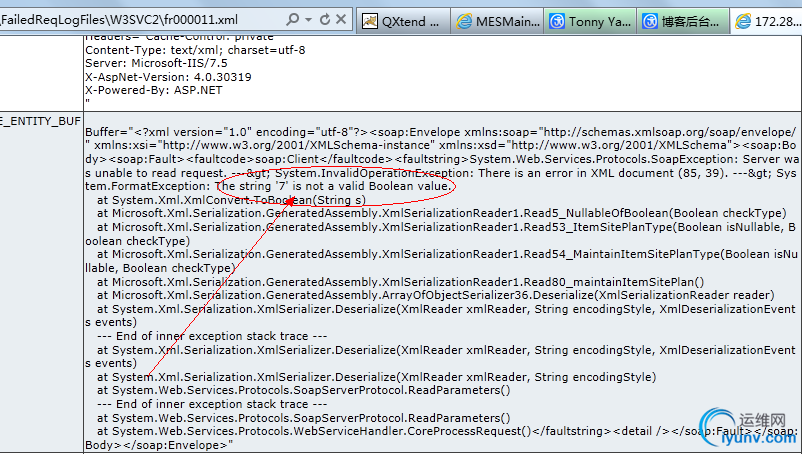802x454 pixels.
Task: Switch to the 博客后台 tab
Action: pos(683,21)
